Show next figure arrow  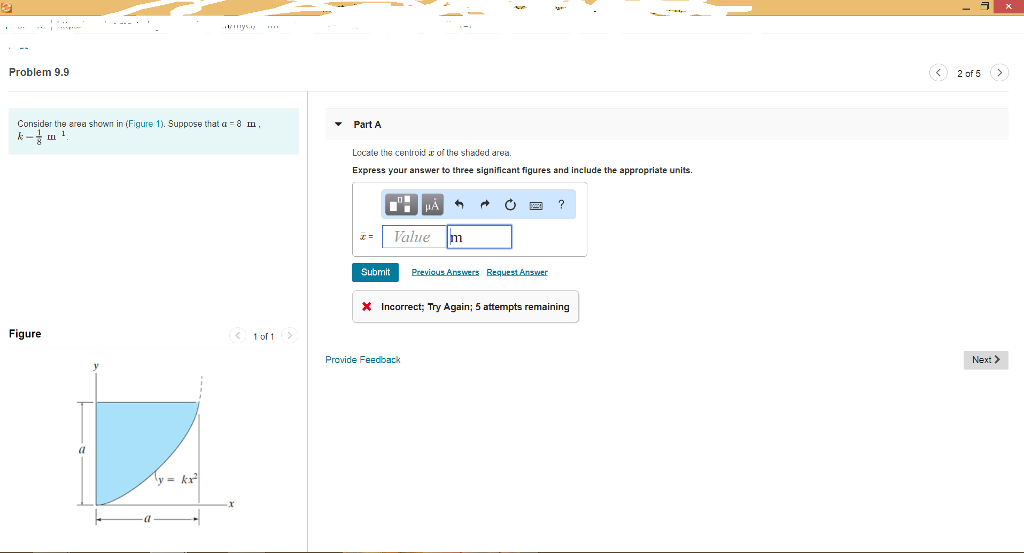tap(289, 336)
